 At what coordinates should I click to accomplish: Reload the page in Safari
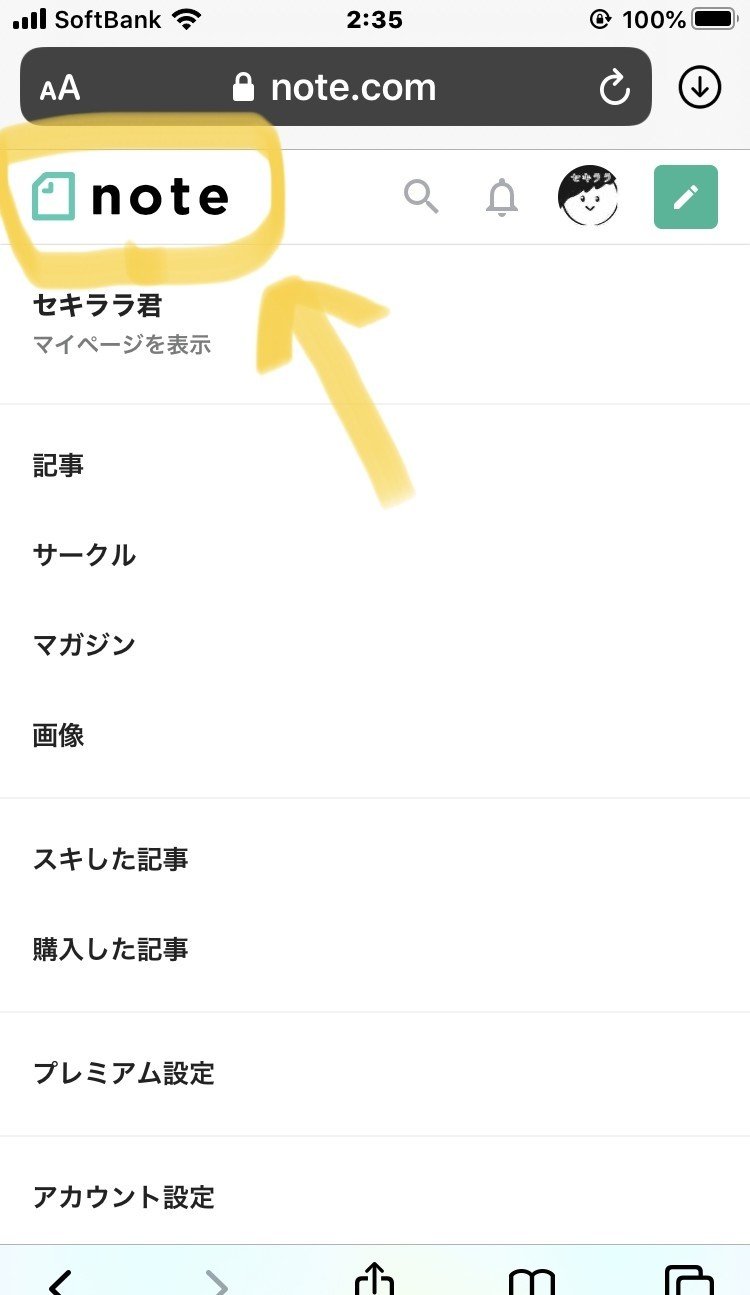[x=614, y=88]
